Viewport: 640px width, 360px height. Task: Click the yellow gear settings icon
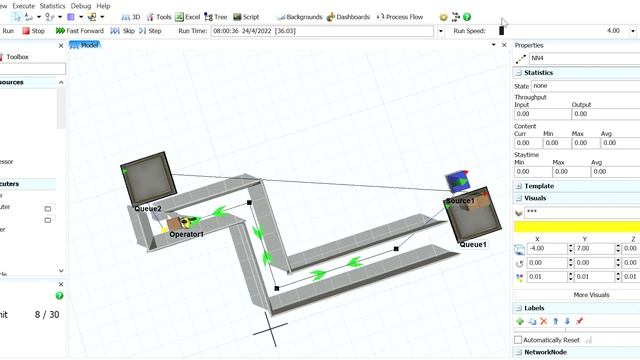(x=443, y=17)
